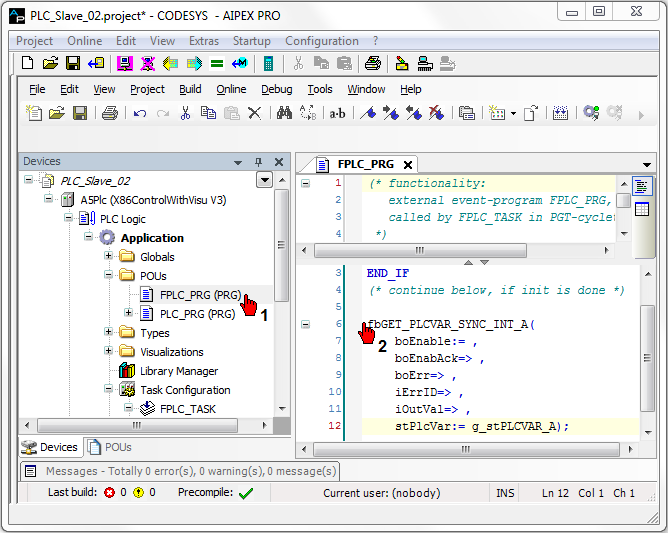
Task: Collapse the Application node
Action: (x=88, y=236)
